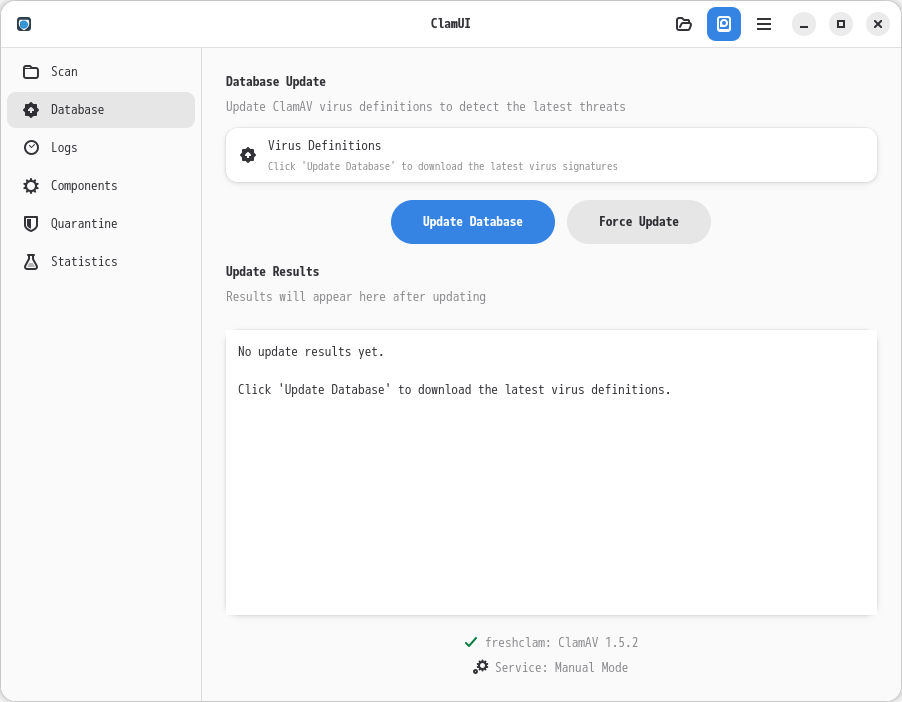This screenshot has height=702, width=902.
Task: Close the ClamUI window
Action: [x=878, y=24]
